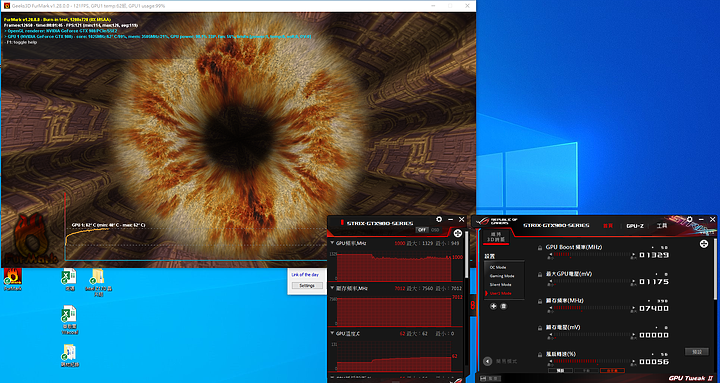Unlock the GPU Boost frequency lock icon

pyautogui.click(x=540, y=248)
